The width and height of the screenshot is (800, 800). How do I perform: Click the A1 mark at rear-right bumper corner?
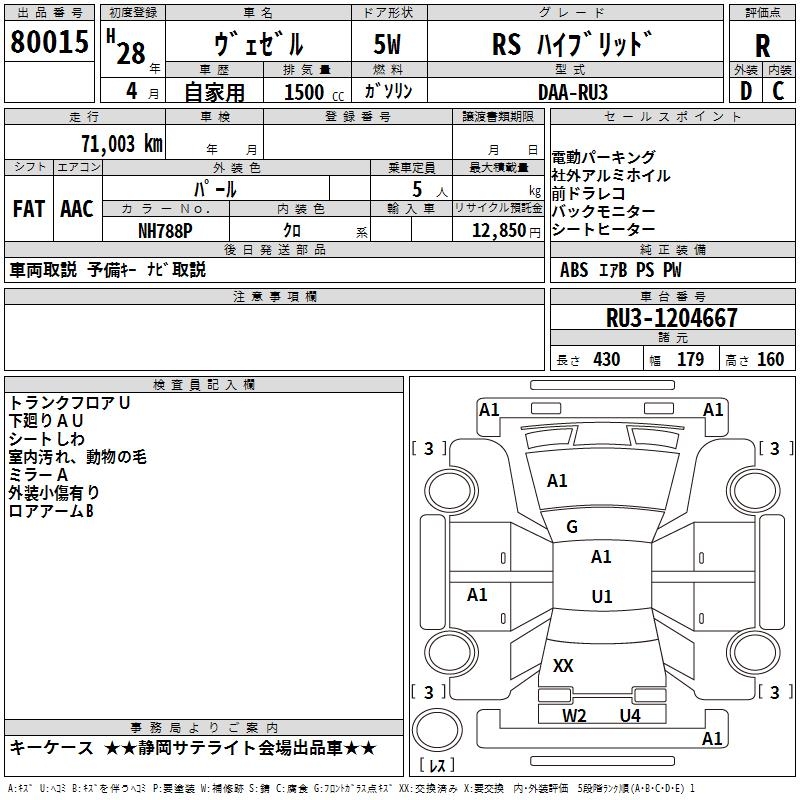(x=712, y=739)
